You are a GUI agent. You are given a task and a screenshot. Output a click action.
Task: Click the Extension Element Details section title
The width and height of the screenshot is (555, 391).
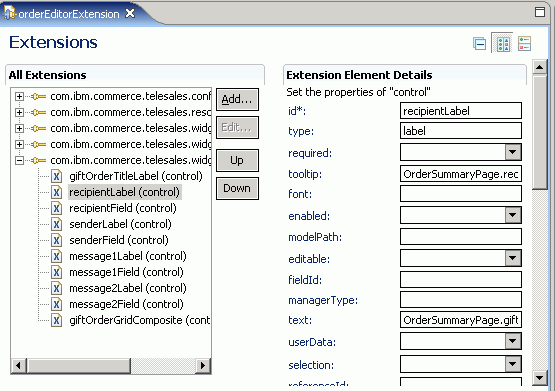(359, 75)
